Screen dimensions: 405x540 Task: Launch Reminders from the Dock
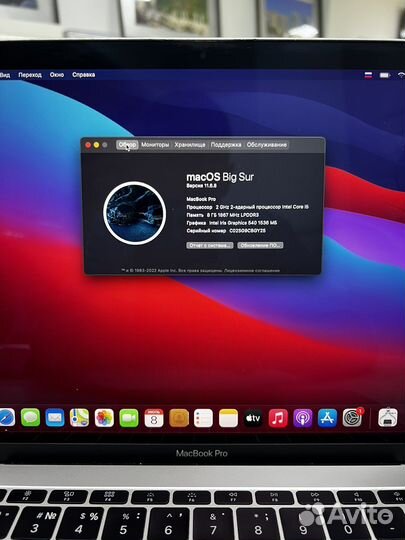[x=204, y=418]
